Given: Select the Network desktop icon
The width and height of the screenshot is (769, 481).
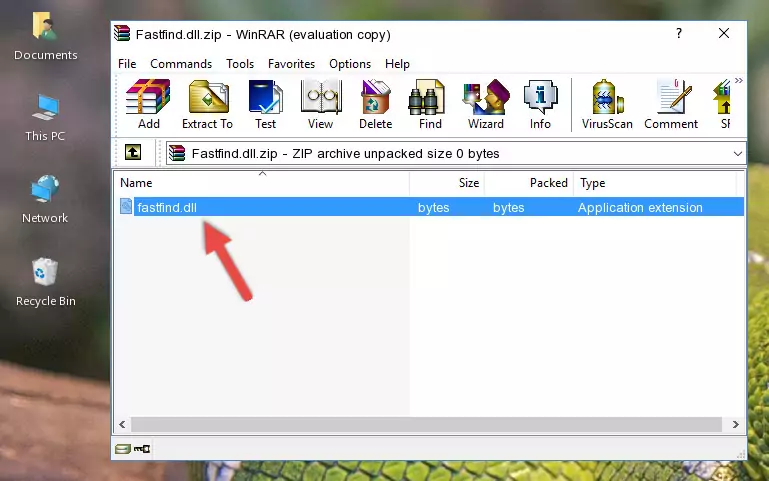Looking at the screenshot, I should click(45, 199).
